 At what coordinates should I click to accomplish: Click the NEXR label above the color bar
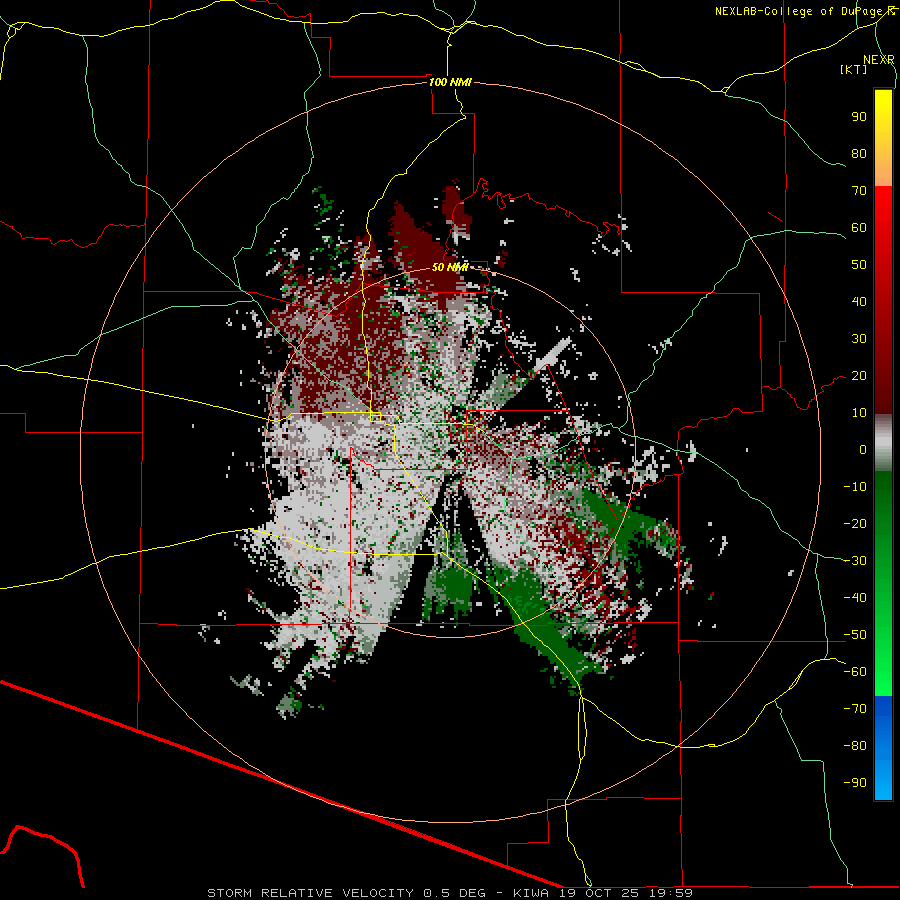(879, 60)
